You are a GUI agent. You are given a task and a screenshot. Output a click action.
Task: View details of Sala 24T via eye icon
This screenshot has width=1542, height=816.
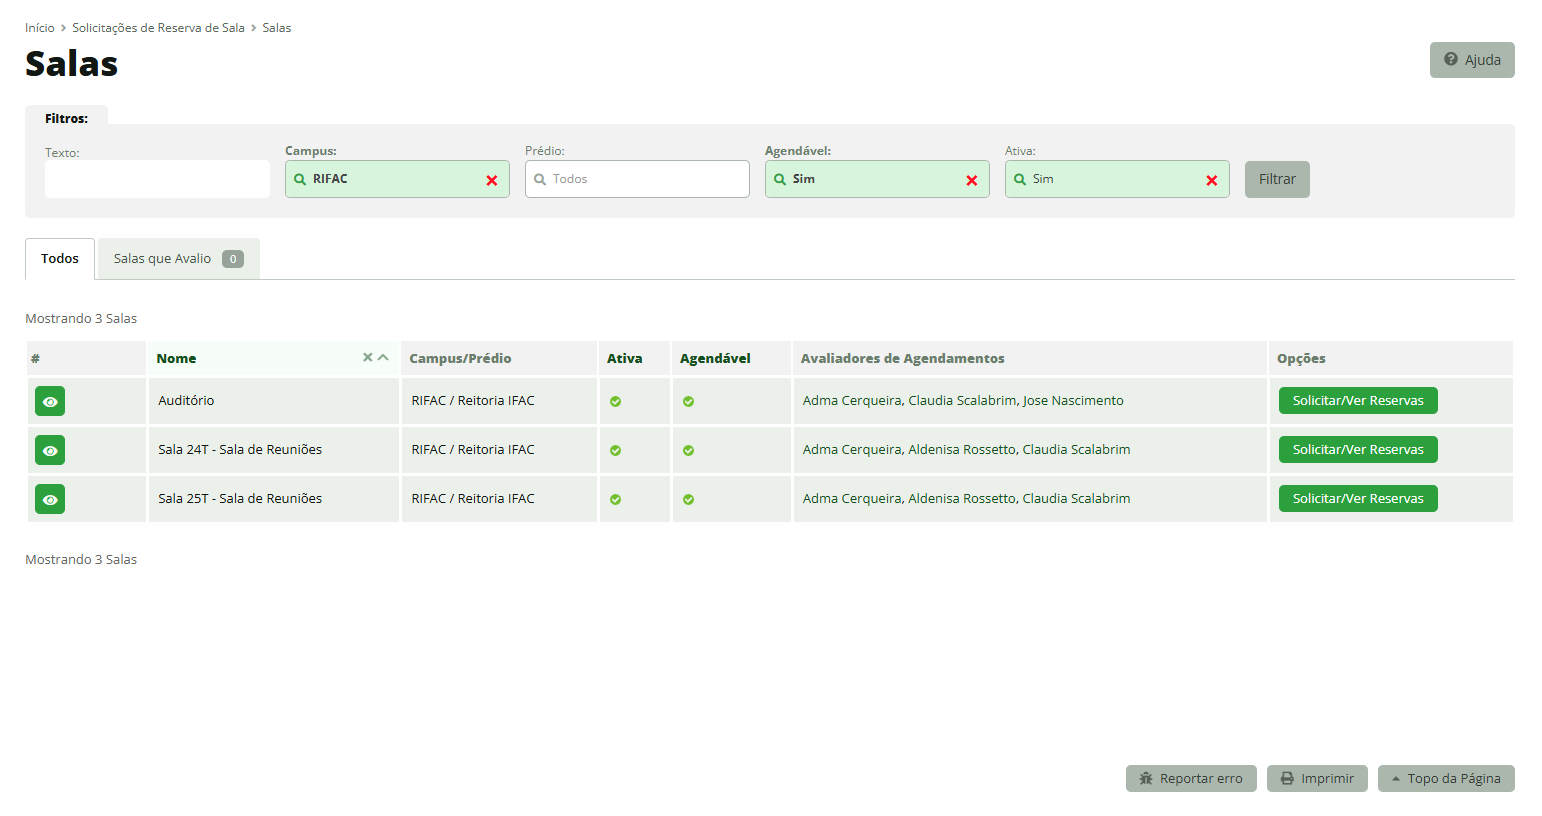pos(50,450)
